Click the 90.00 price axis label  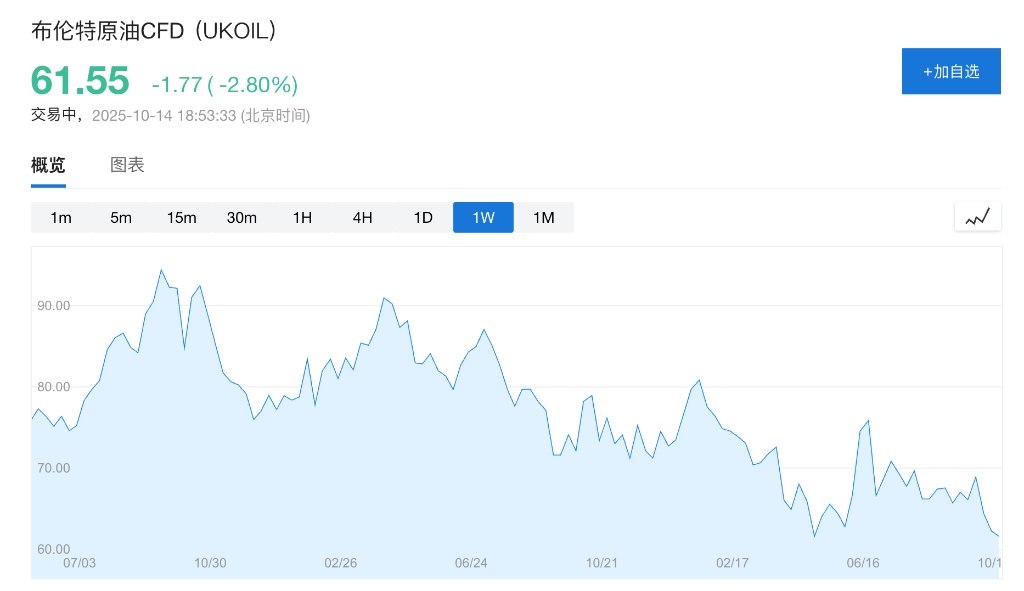tap(53, 305)
